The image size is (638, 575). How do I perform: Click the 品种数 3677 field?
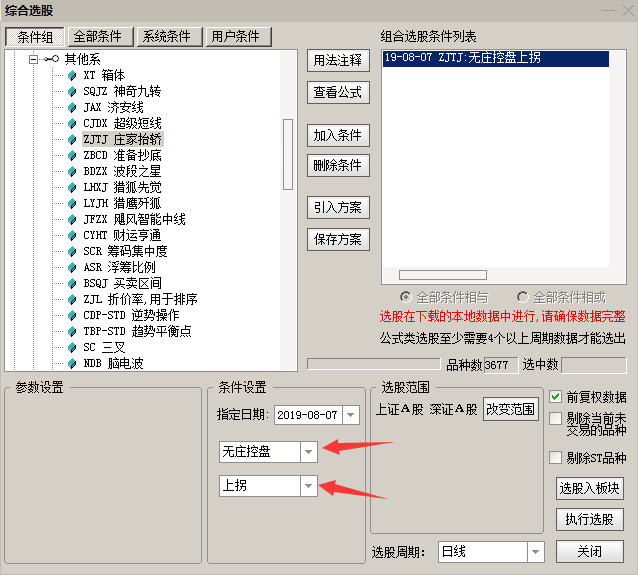pyautogui.click(x=501, y=365)
